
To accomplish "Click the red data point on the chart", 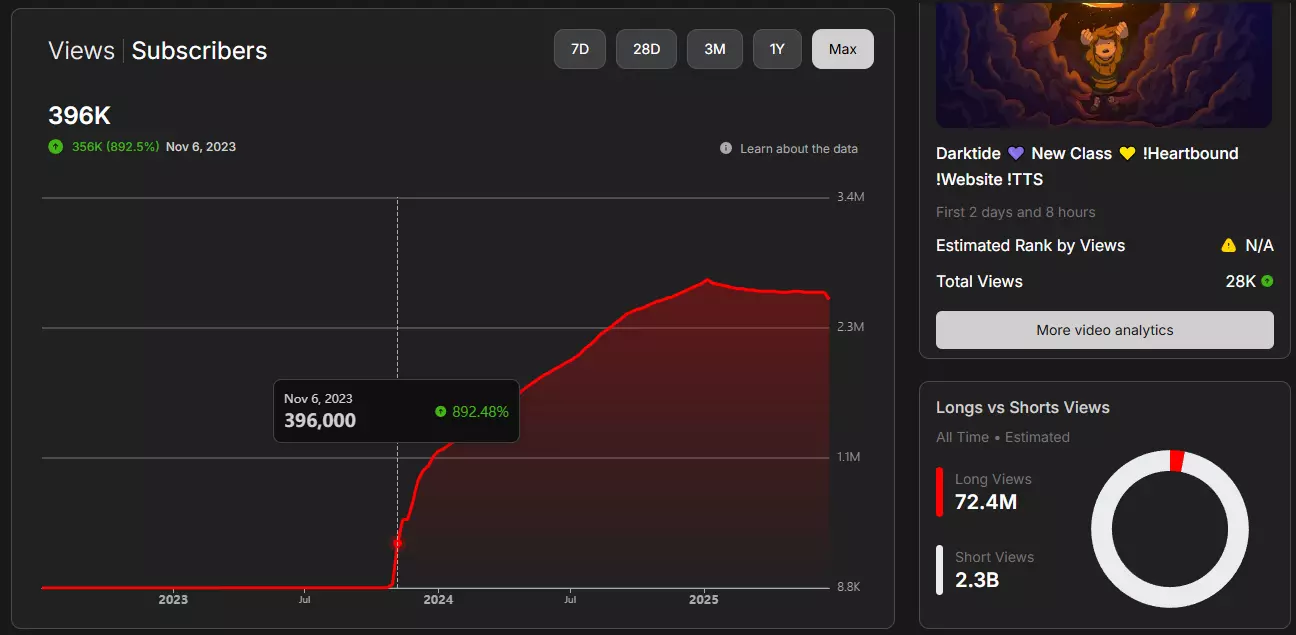I will 397,543.
